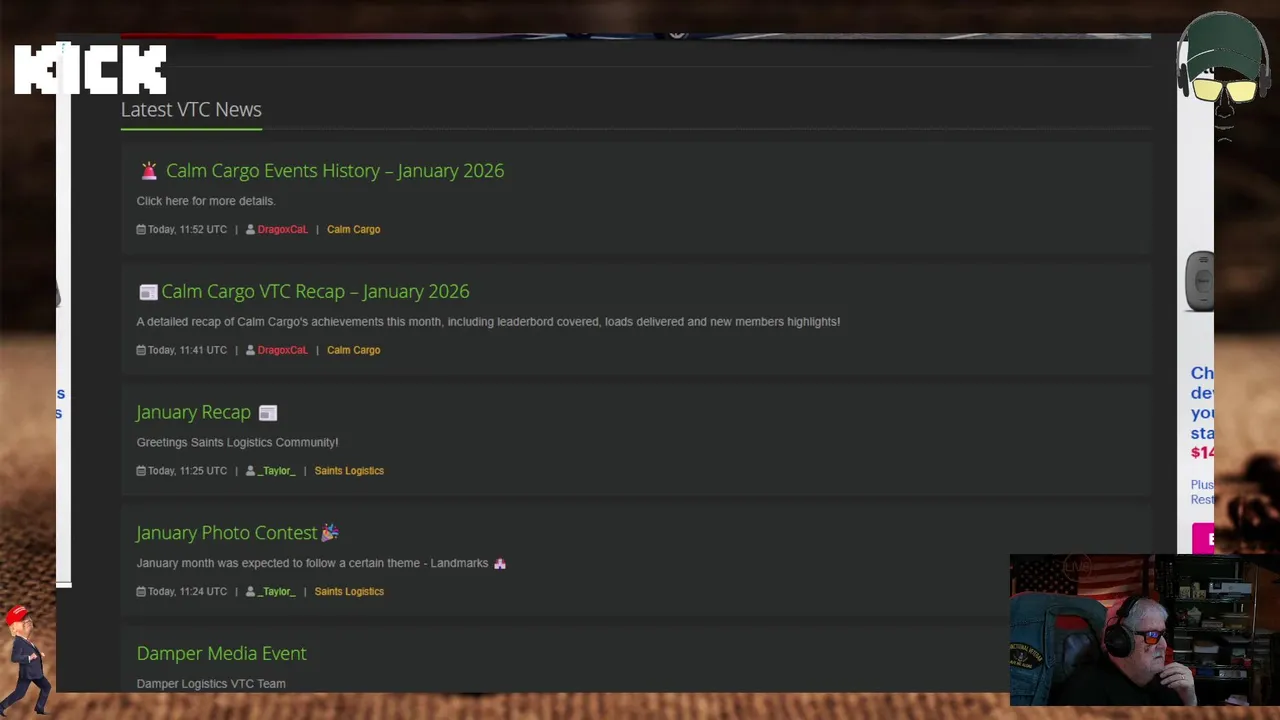
Task: Open the Damper Media Event post
Action: coord(221,653)
